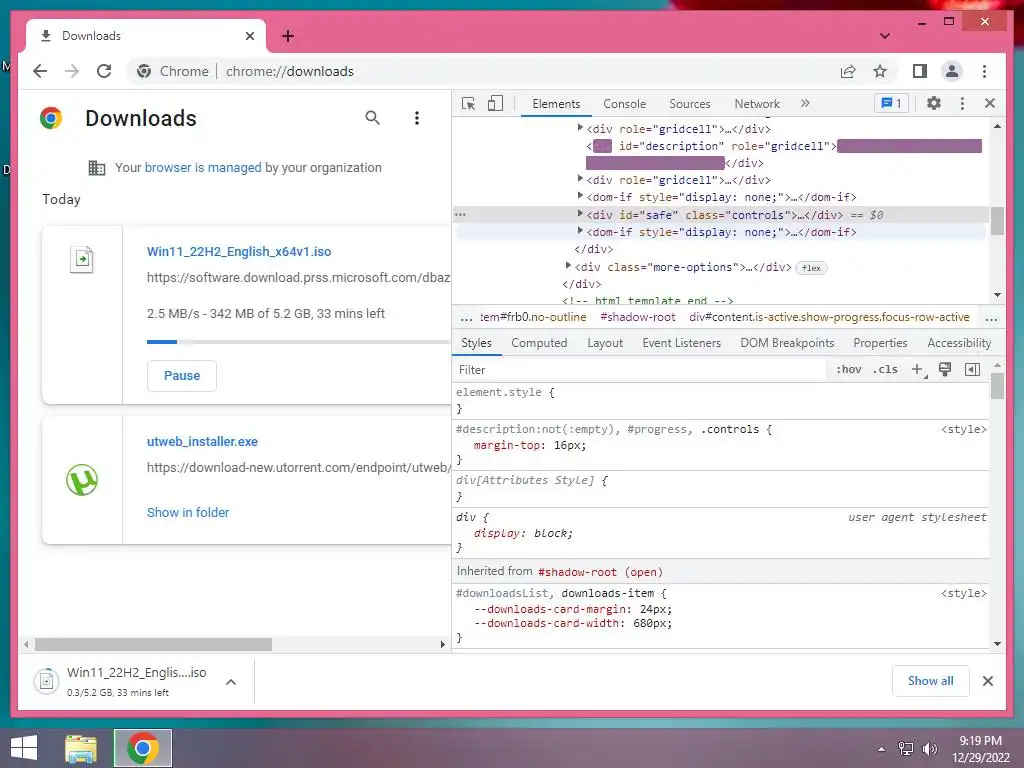Image resolution: width=1024 pixels, height=768 pixels.
Task: Select the #shadow-root breadcrumb
Action: 637,317
